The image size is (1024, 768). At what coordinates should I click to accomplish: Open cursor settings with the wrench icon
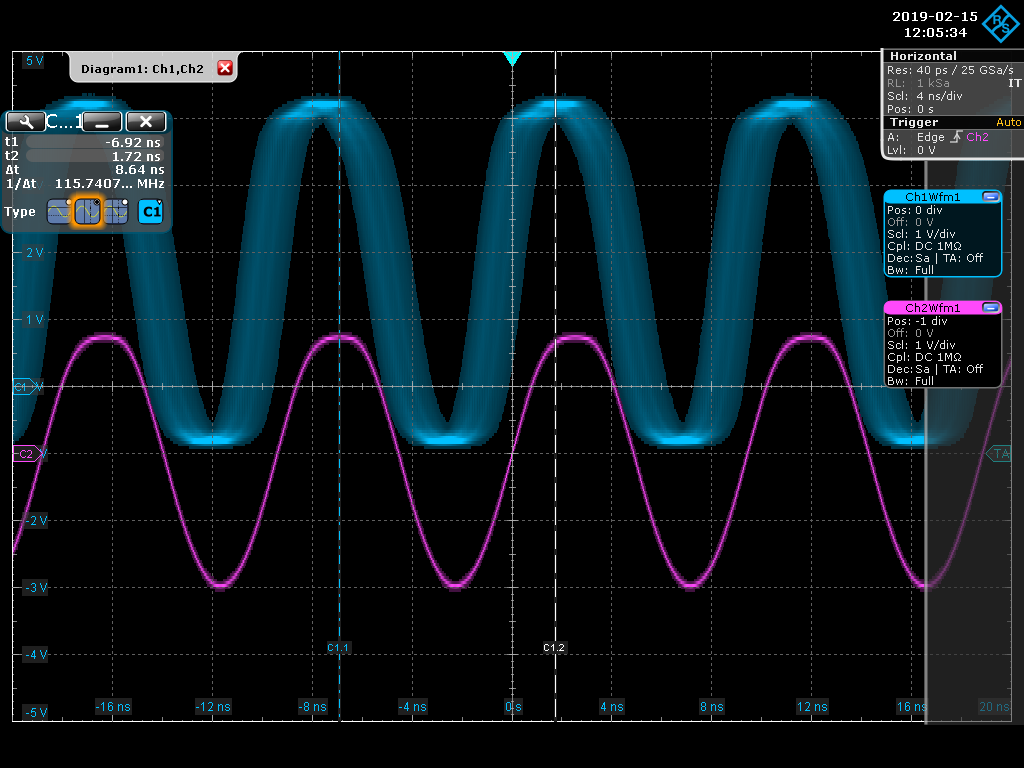click(25, 122)
